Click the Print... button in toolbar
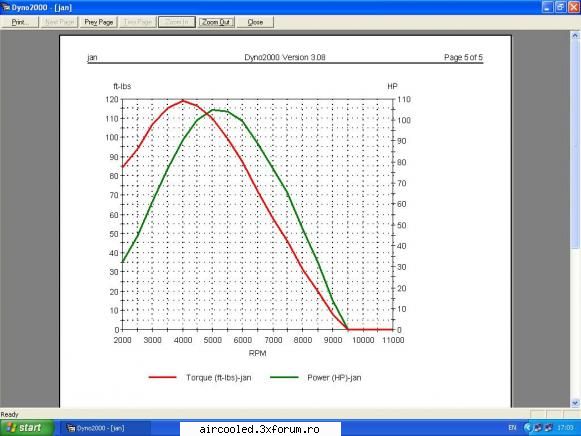The height and width of the screenshot is (436, 581). point(19,22)
